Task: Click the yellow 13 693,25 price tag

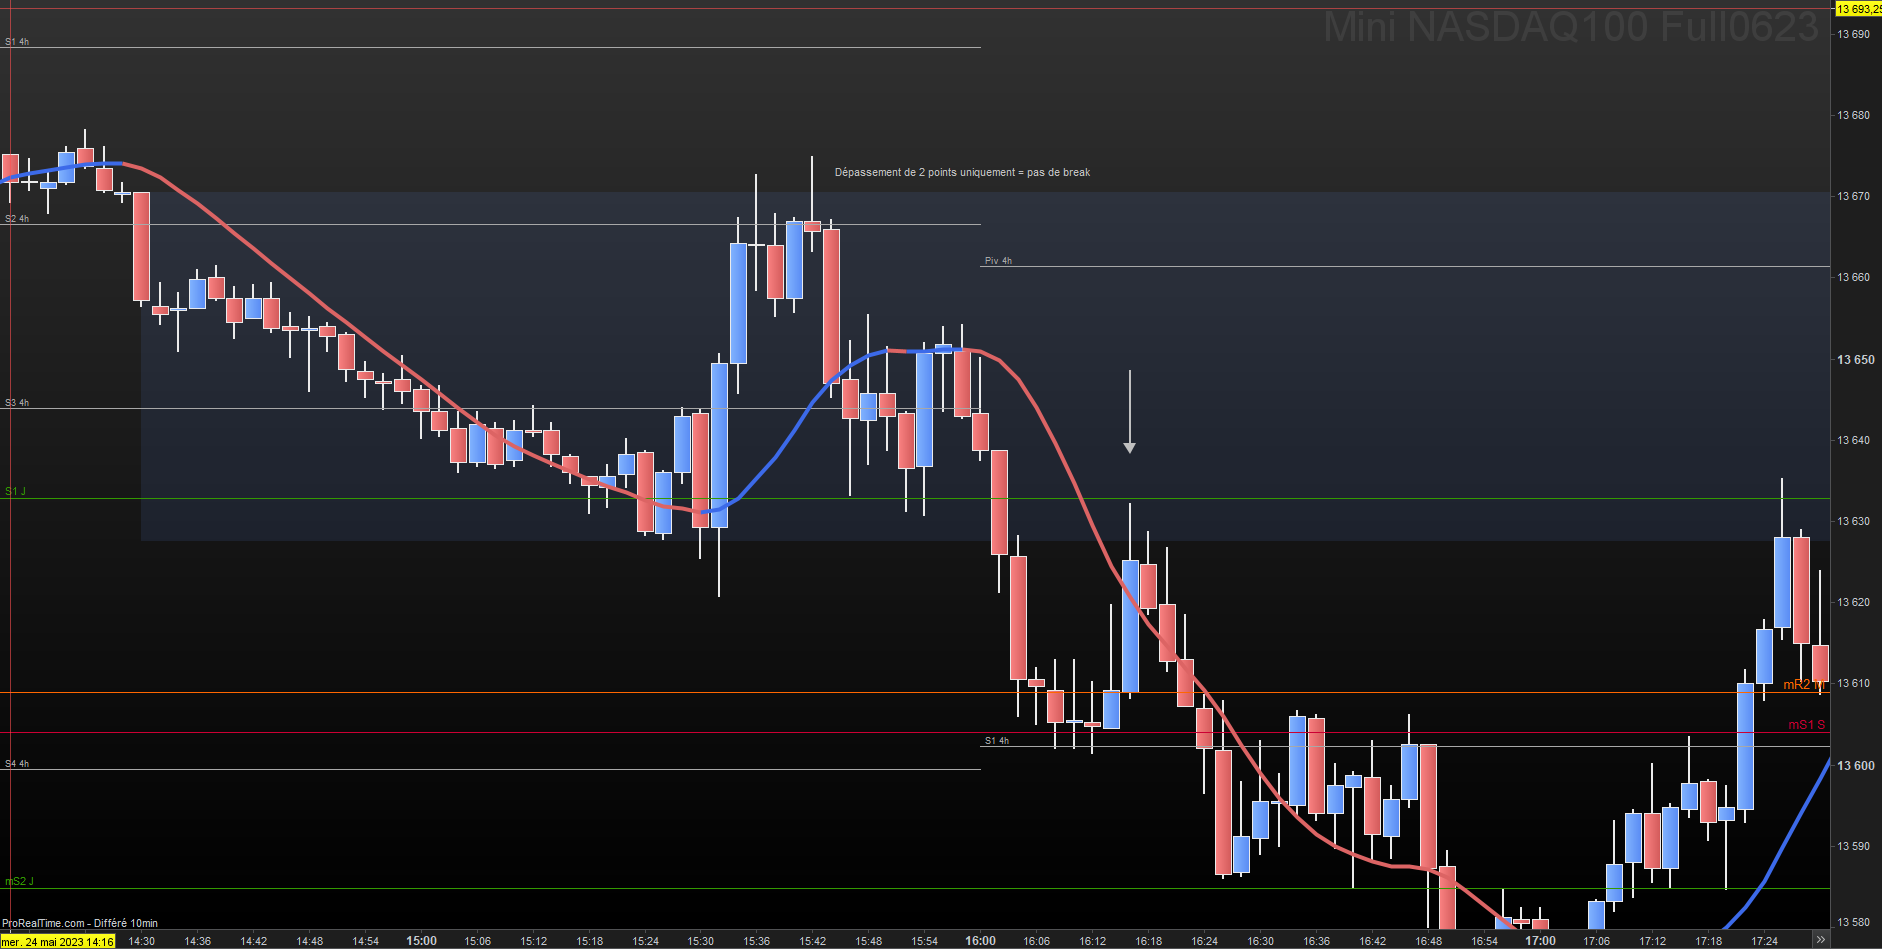Action: 1858,9
